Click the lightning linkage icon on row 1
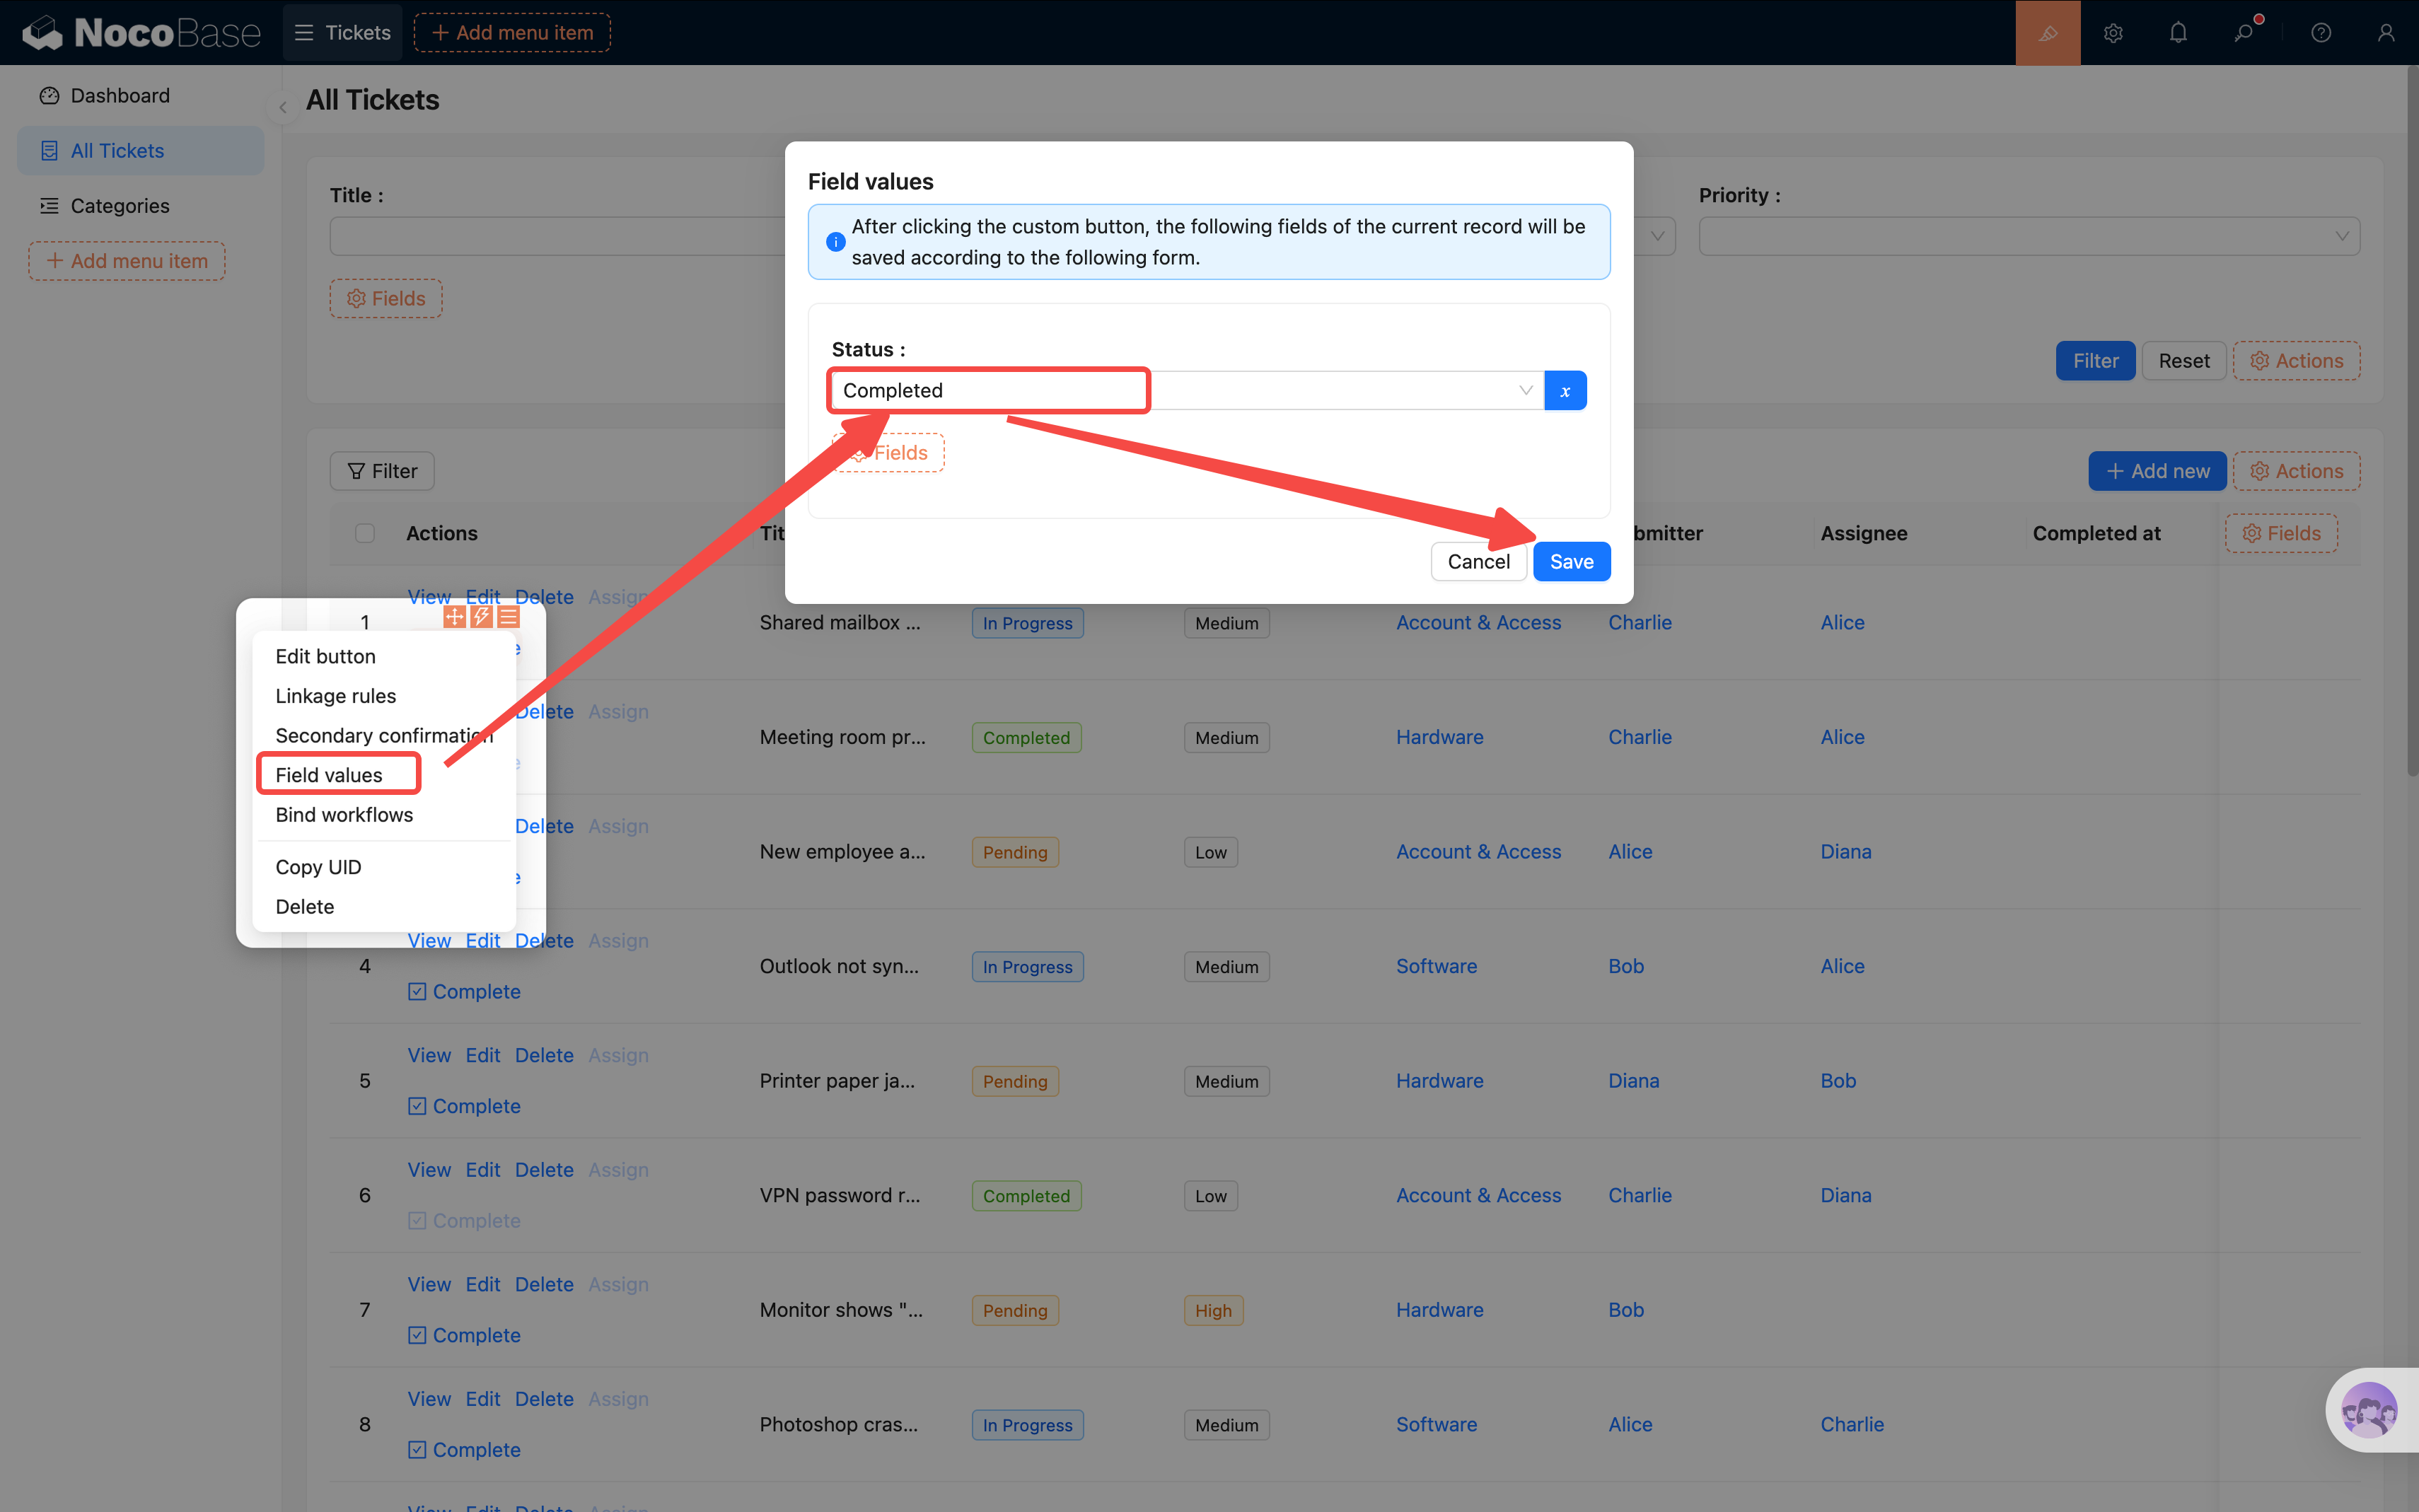This screenshot has width=2419, height=1512. 481,616
